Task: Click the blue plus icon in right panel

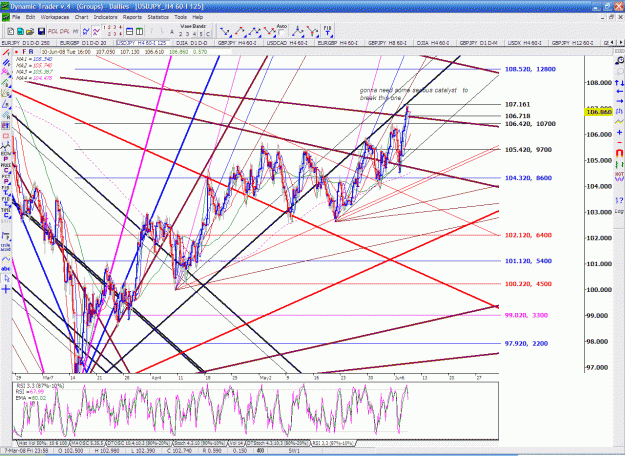Action: pyautogui.click(x=619, y=132)
